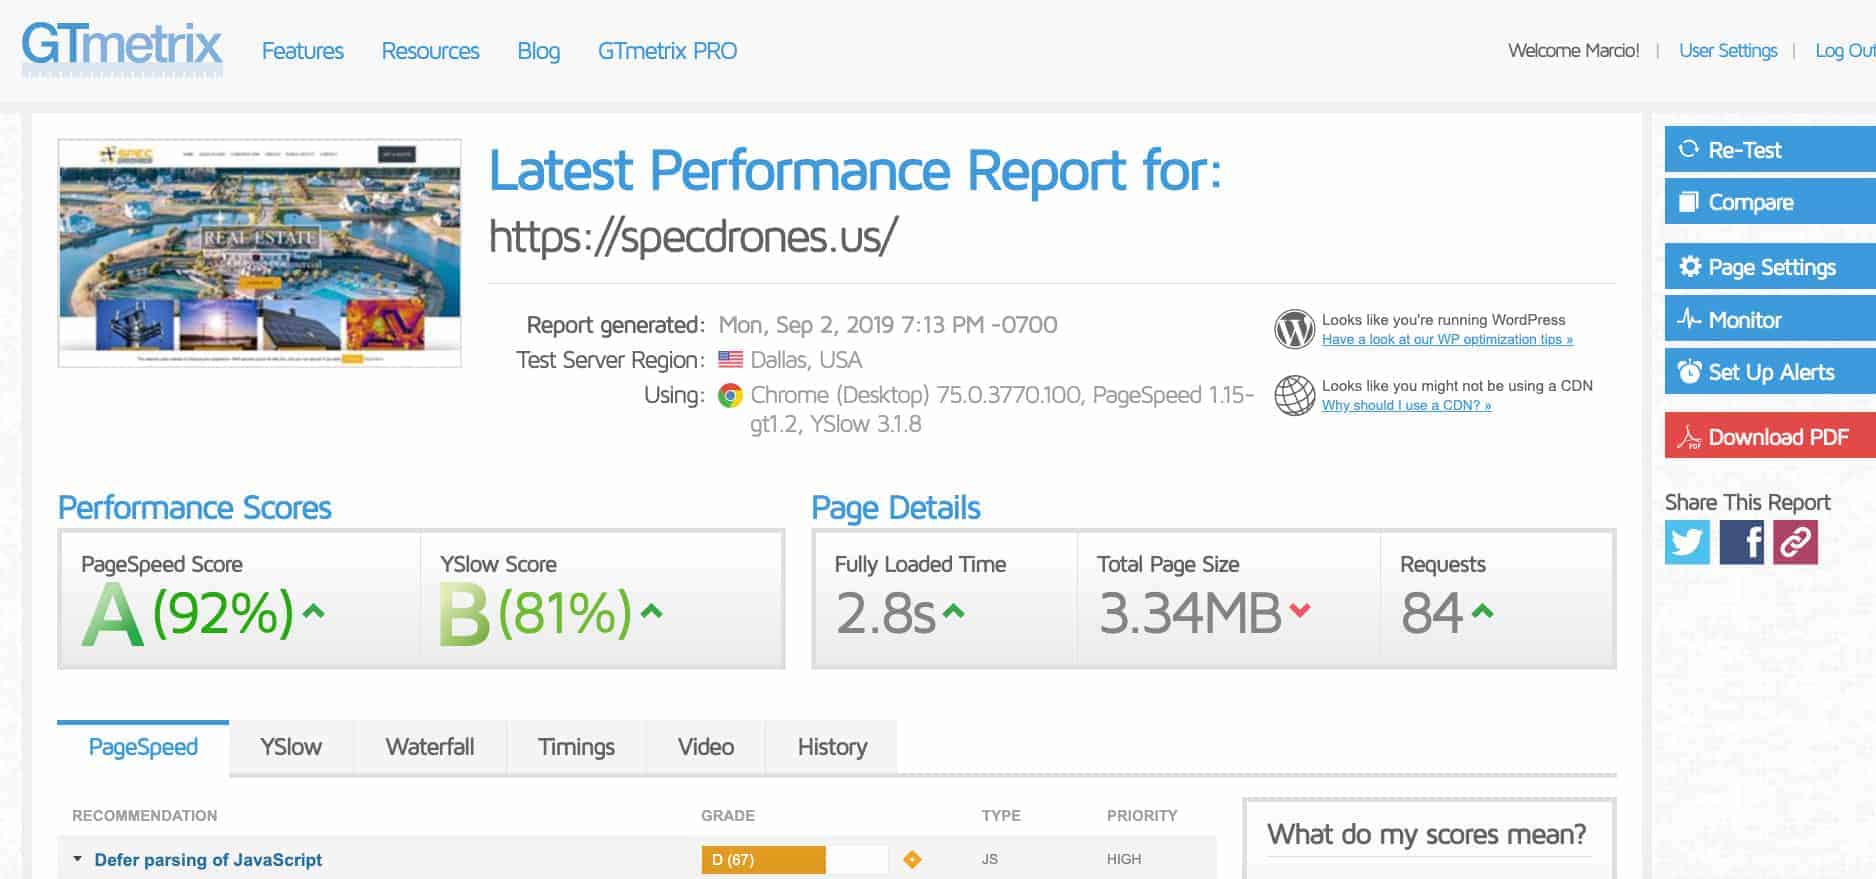Sort by the GRADE column header
Image resolution: width=1876 pixels, height=879 pixels.
coord(728,816)
